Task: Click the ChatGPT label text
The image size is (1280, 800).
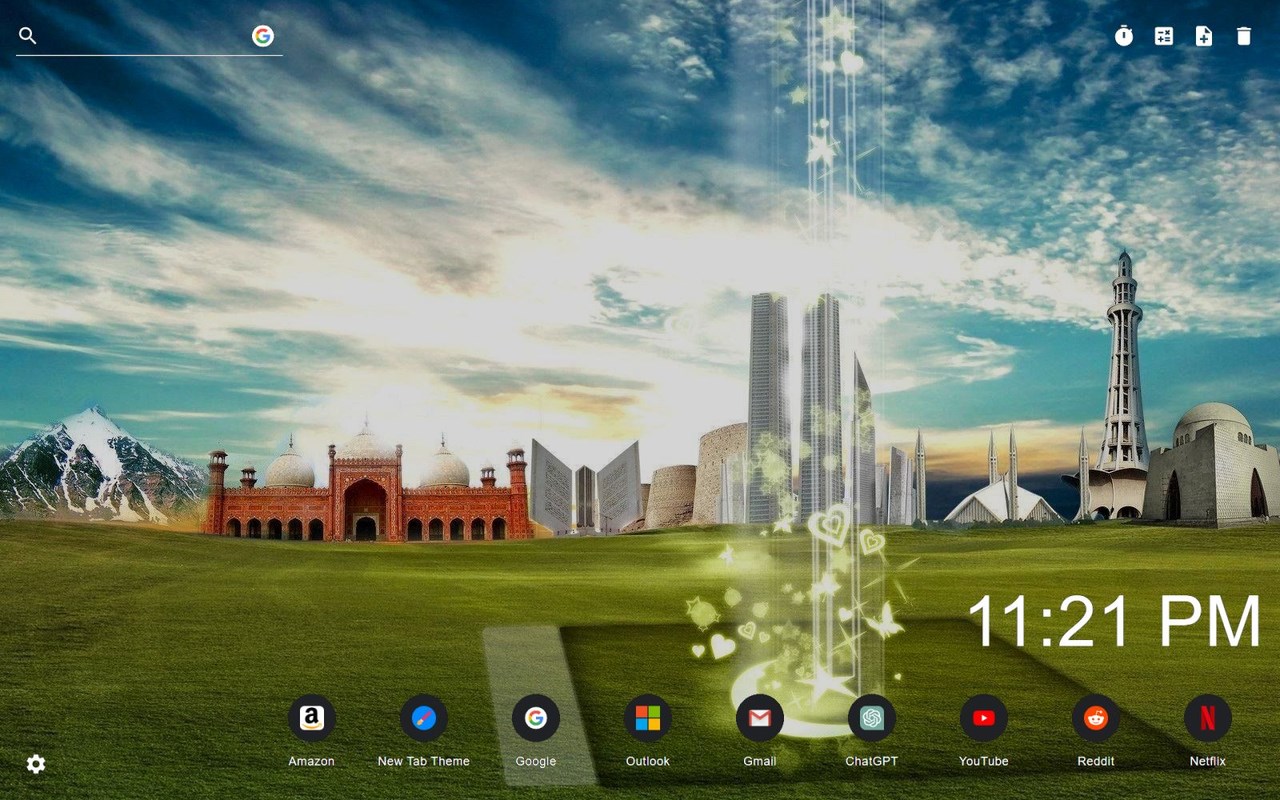Action: 871,761
